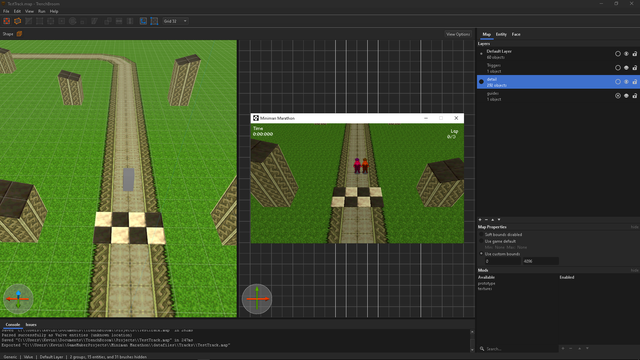
Task: Select the Edge tool
Action: [x=51, y=21]
